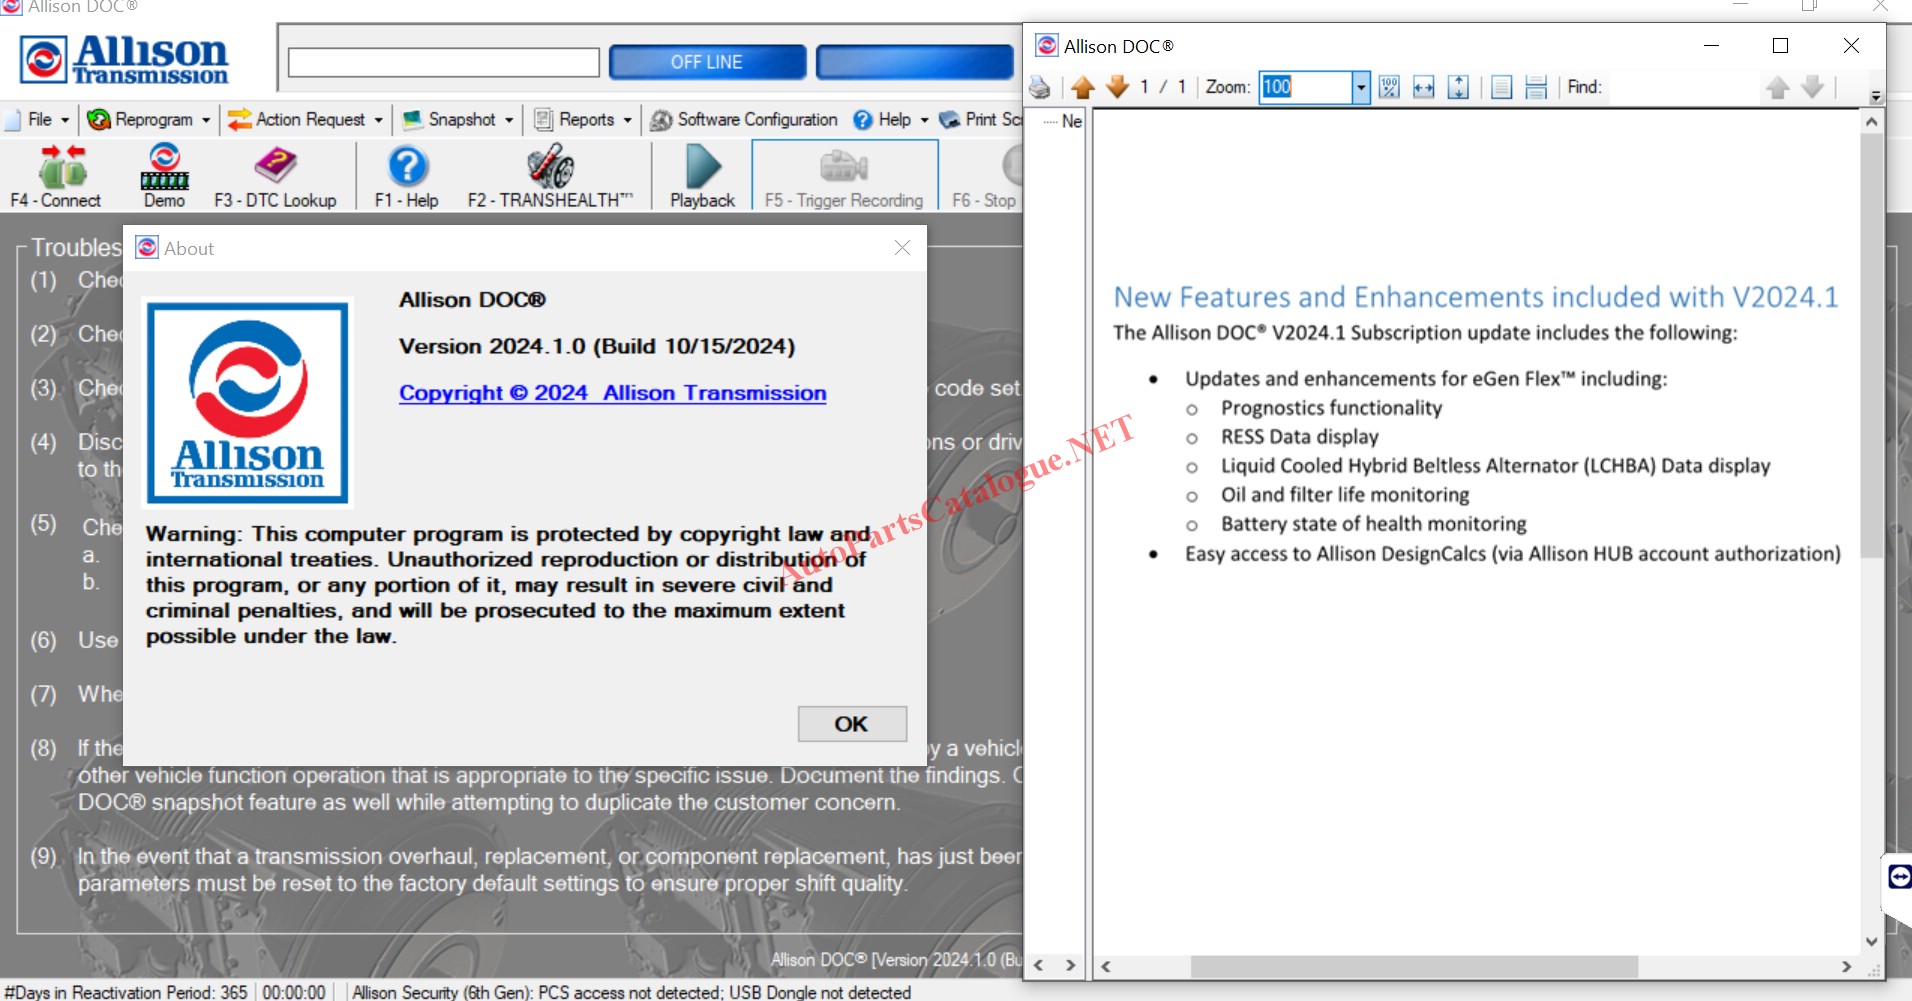Screen dimensions: 1912x1001
Task: Click the document viewer horizontal scrollbar
Action: pos(1414,967)
